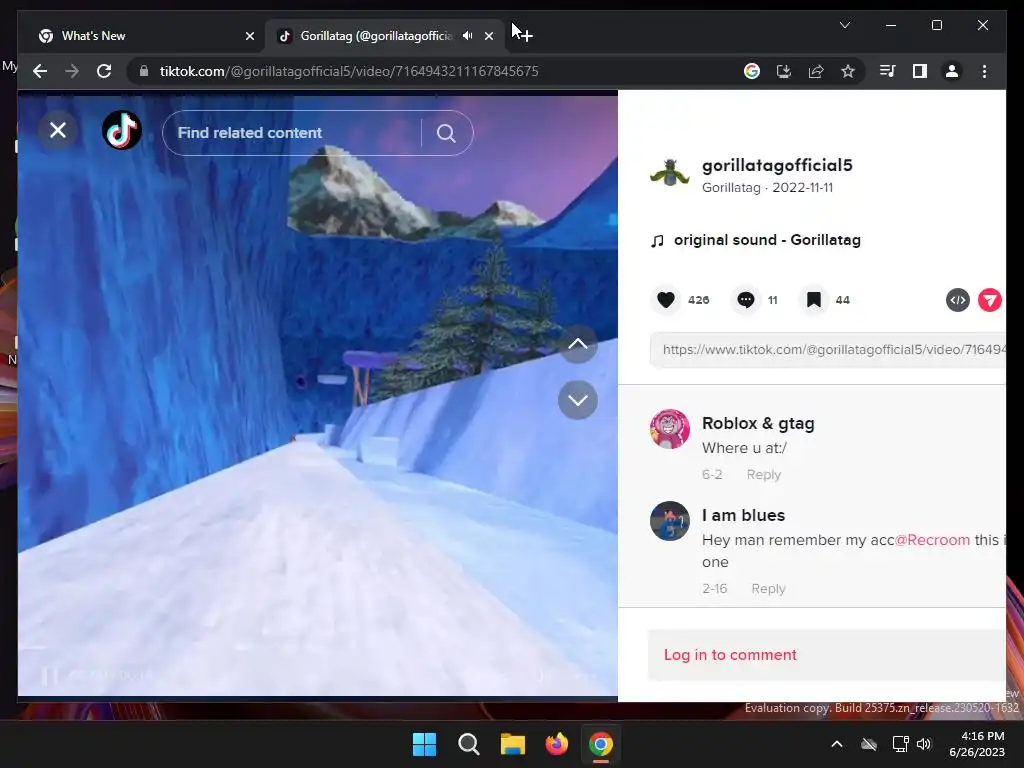Reply to the Roblox & gtag comment

pyautogui.click(x=763, y=475)
